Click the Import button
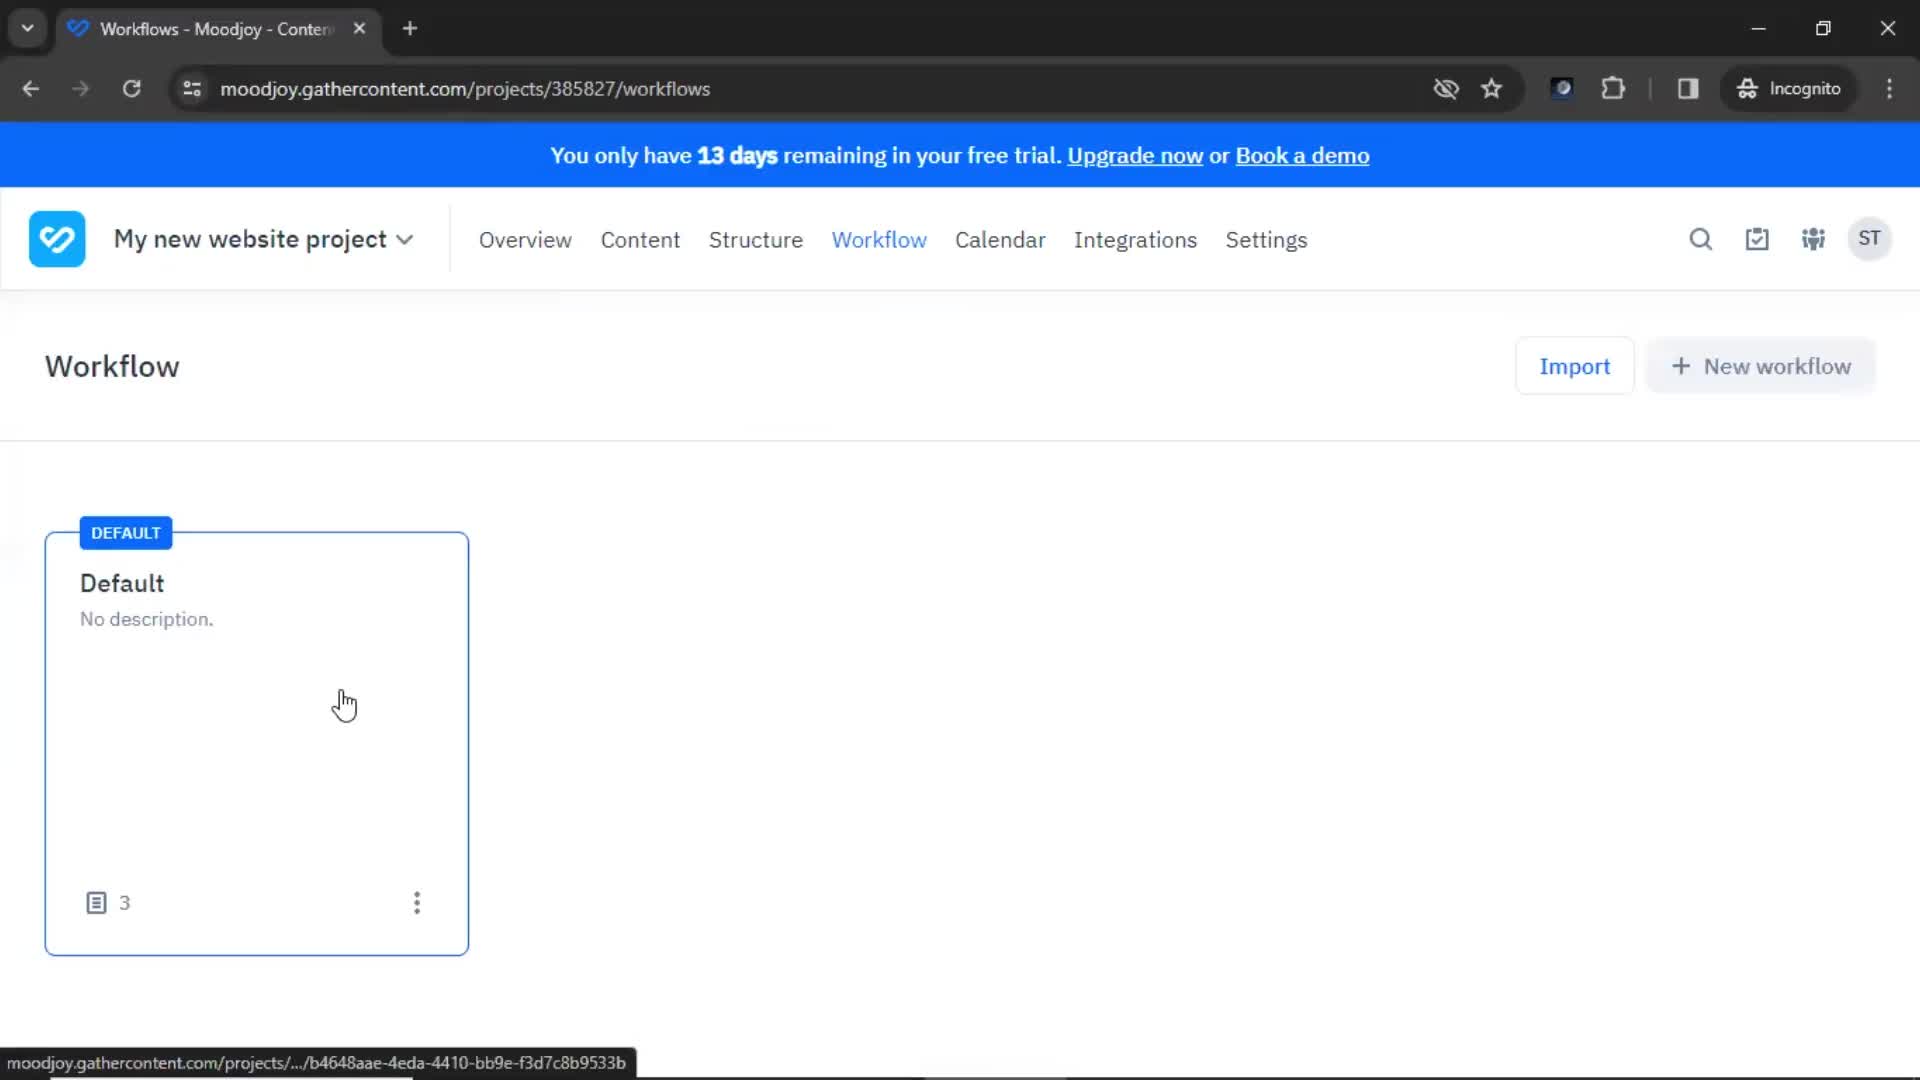This screenshot has width=1920, height=1080. click(1575, 365)
